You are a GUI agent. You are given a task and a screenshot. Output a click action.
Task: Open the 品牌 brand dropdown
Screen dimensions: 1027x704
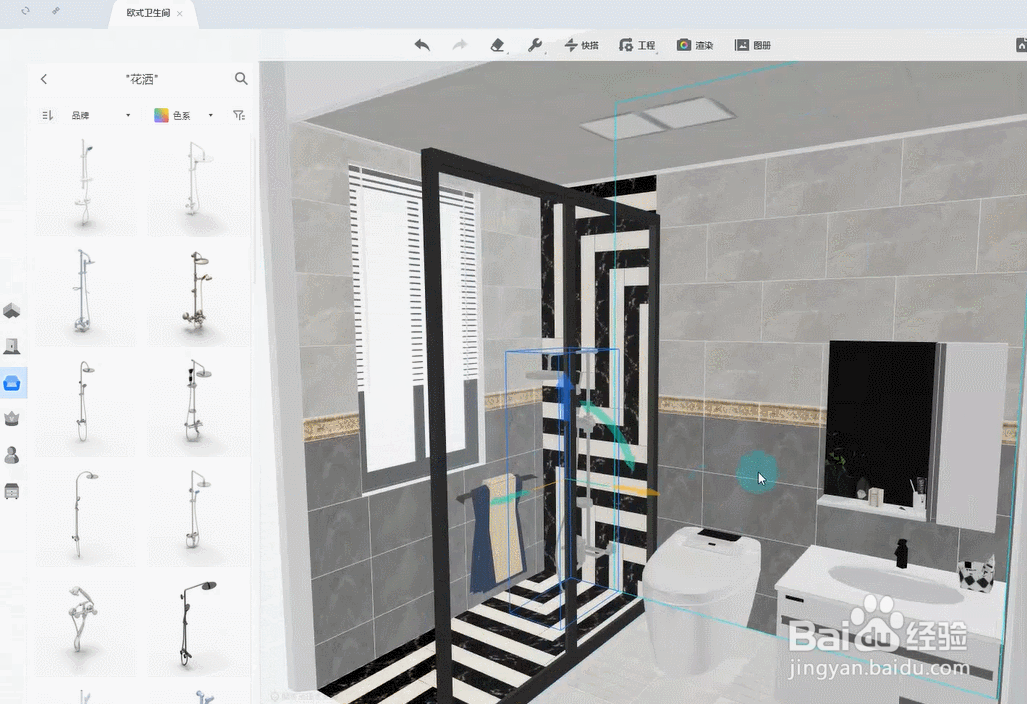pyautogui.click(x=100, y=115)
